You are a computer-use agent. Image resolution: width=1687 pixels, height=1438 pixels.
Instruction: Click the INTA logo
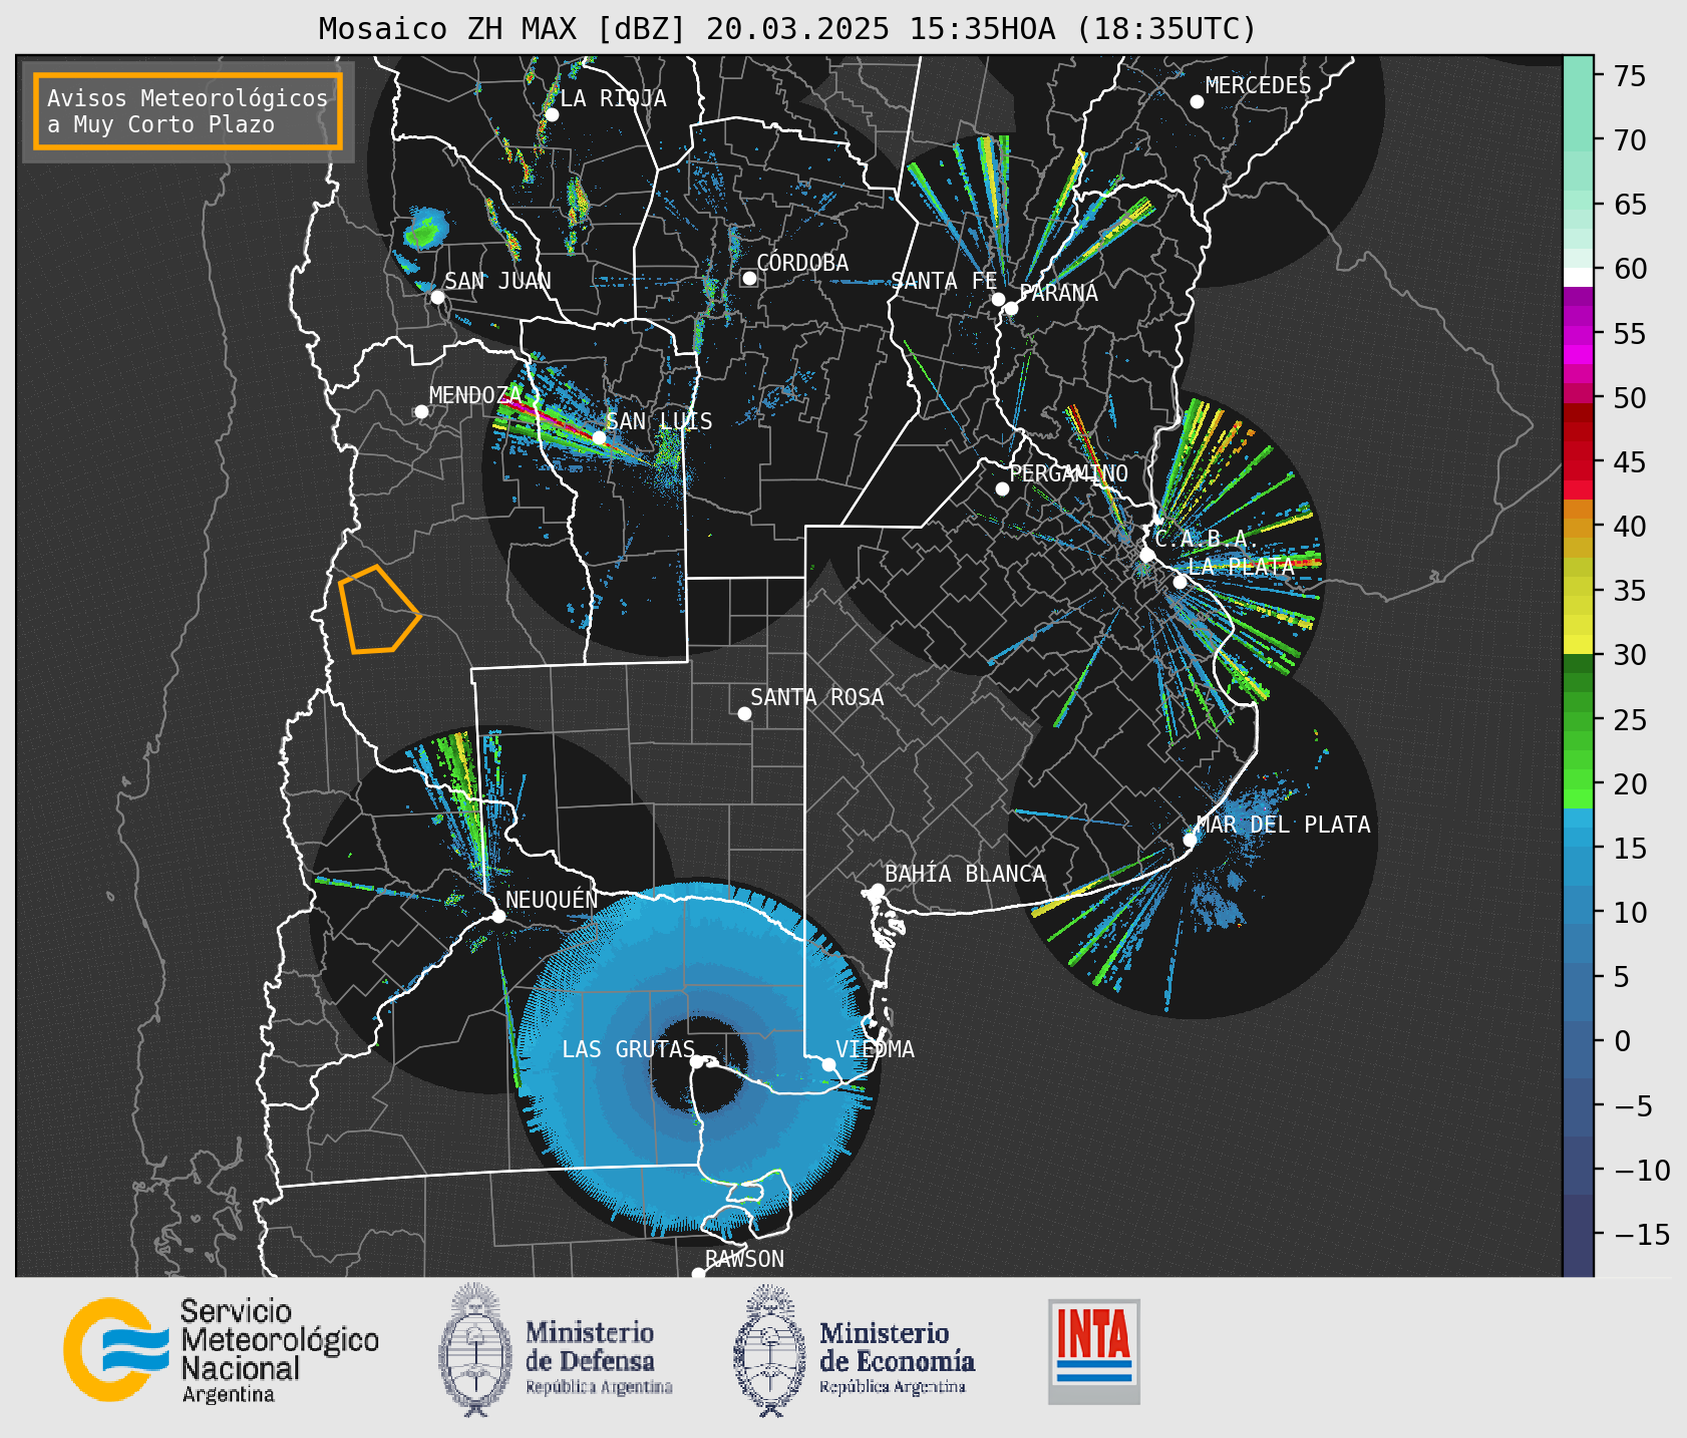pos(1094,1351)
